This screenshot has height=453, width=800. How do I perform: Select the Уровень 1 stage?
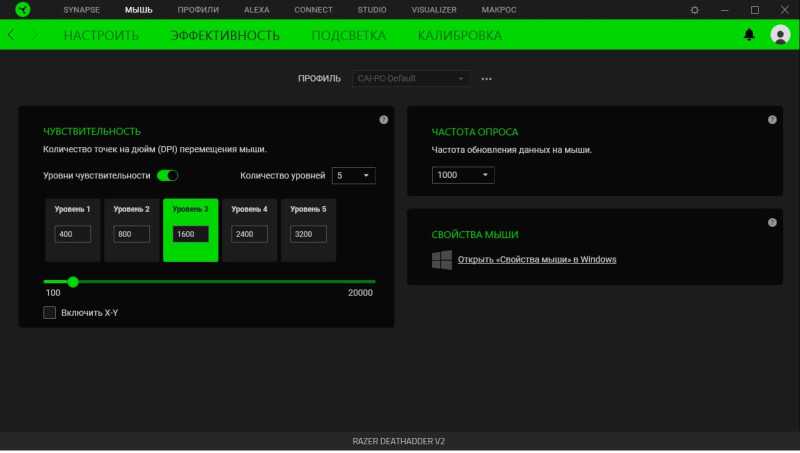click(x=72, y=230)
